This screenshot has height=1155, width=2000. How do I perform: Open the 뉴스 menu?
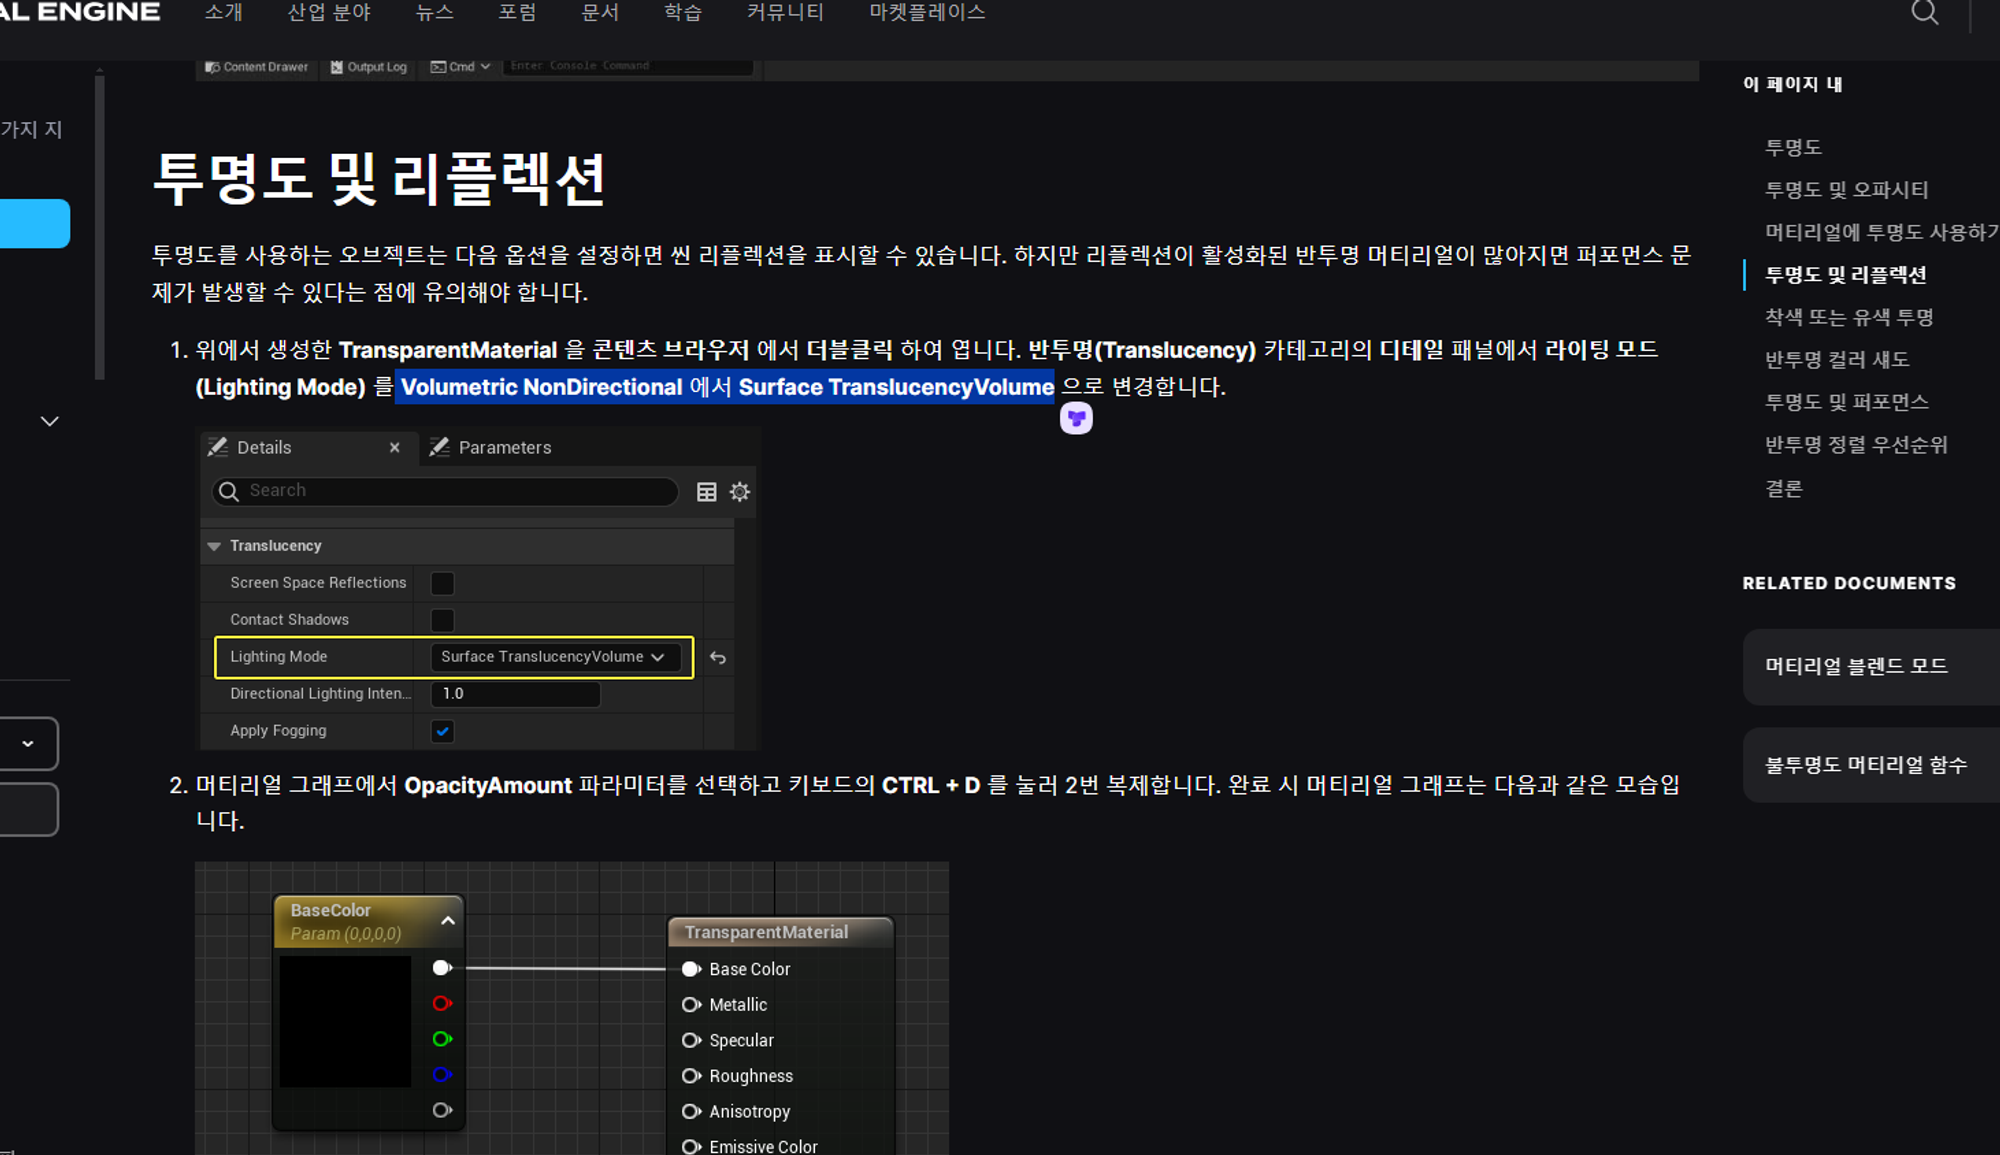(x=434, y=13)
